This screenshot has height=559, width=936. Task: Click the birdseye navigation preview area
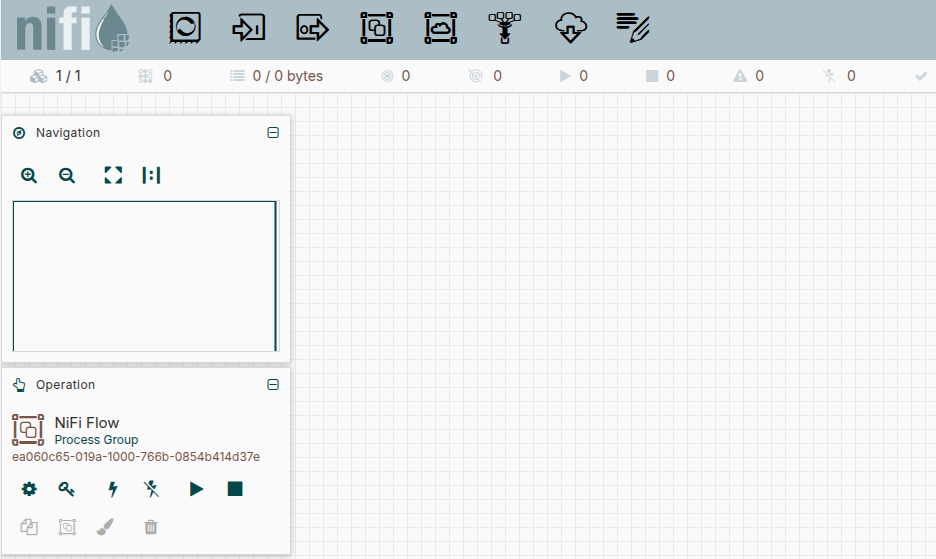[144, 275]
